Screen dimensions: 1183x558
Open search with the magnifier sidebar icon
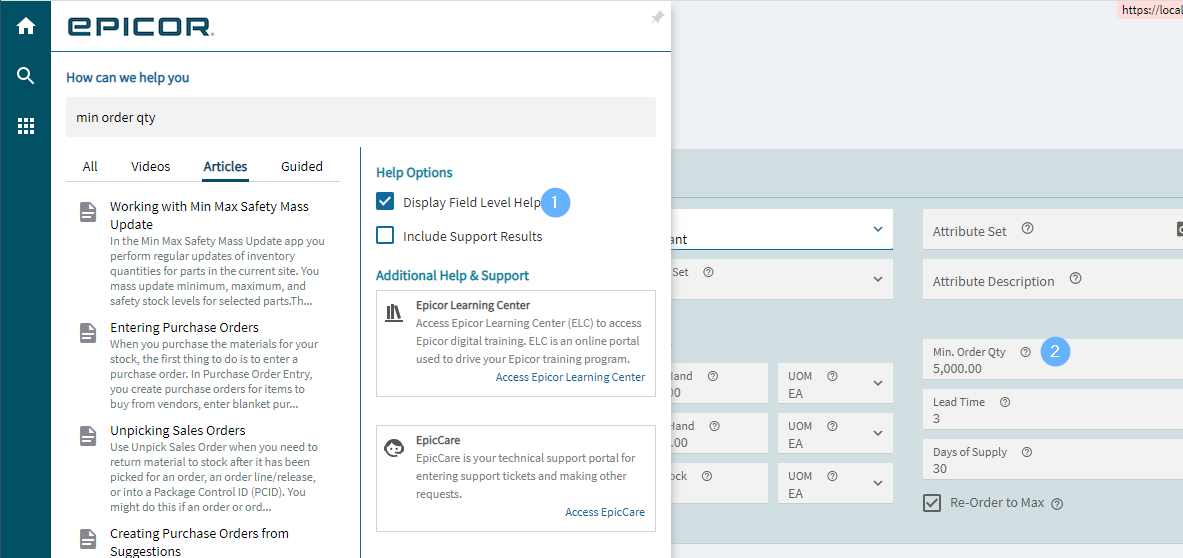tap(26, 75)
